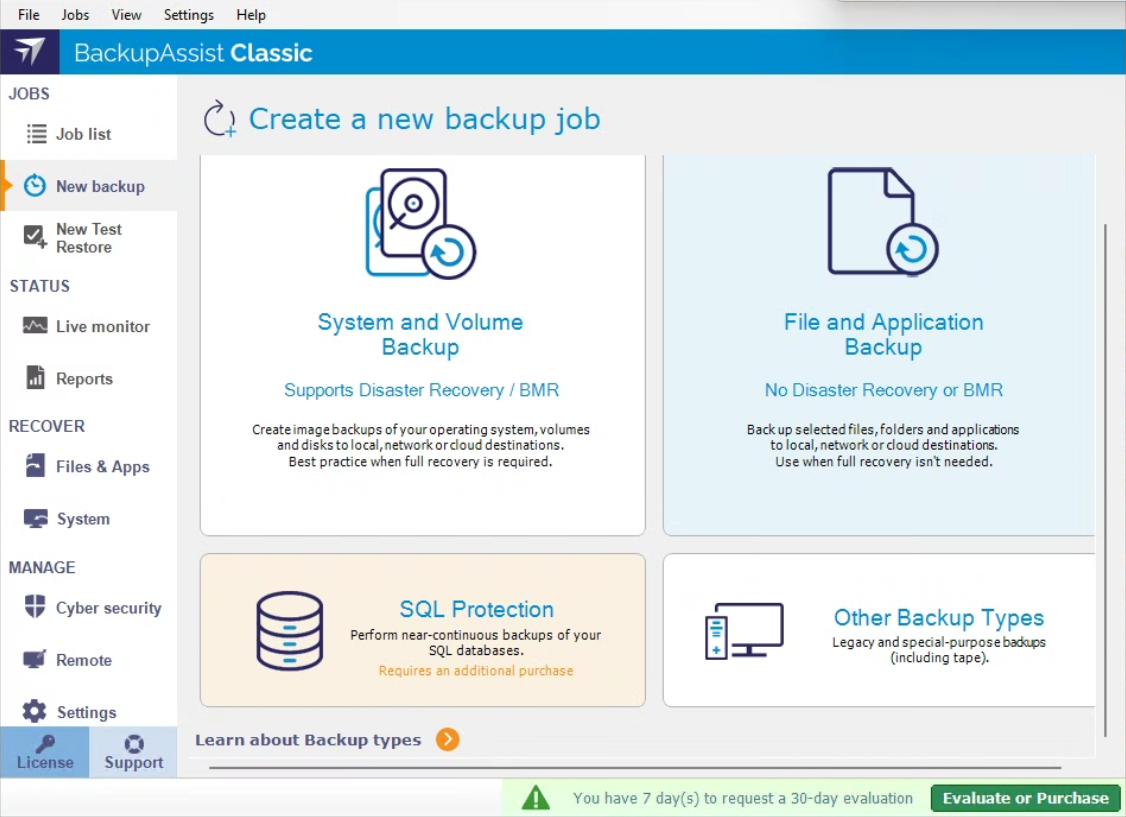Open the File menu

tap(29, 15)
